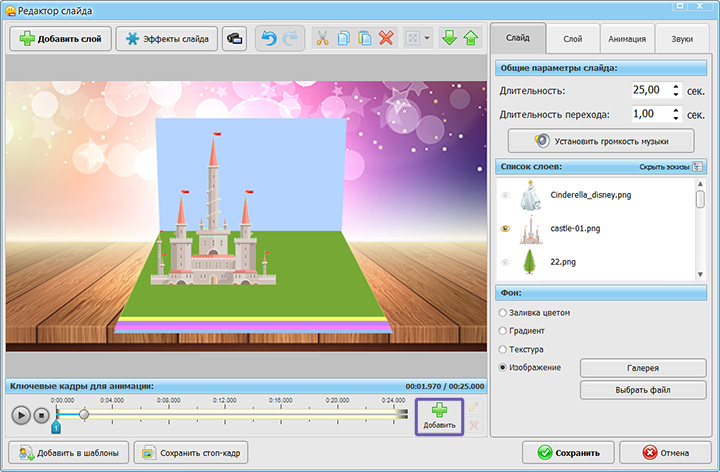Switch to the Слой tab

tap(573, 39)
